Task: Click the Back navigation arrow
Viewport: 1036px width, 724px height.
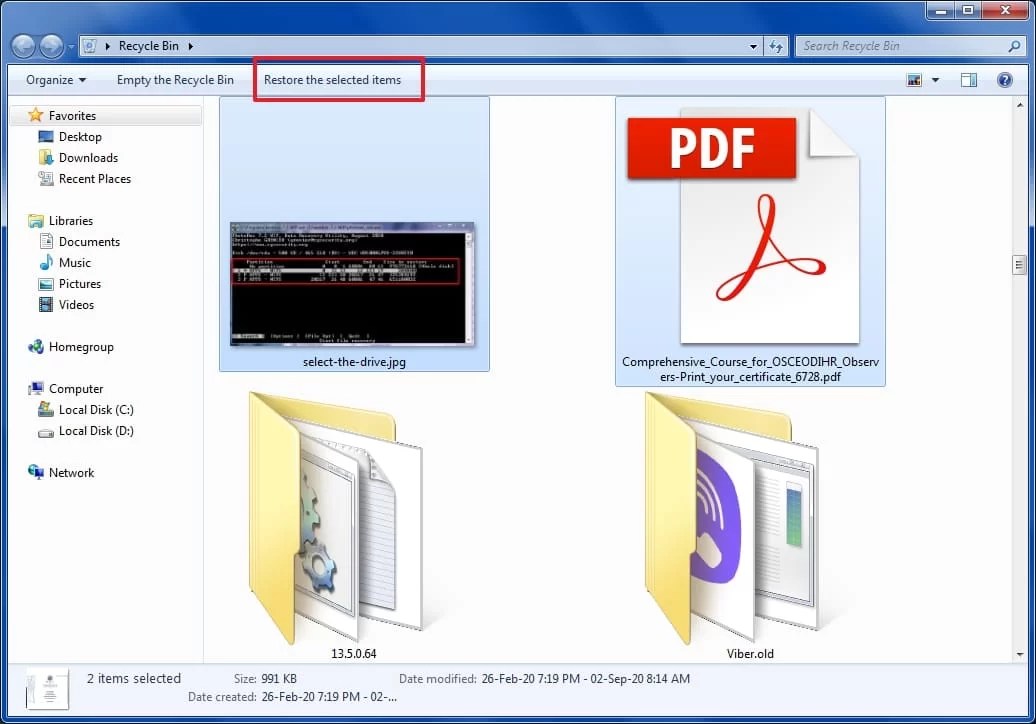Action: tap(22, 45)
